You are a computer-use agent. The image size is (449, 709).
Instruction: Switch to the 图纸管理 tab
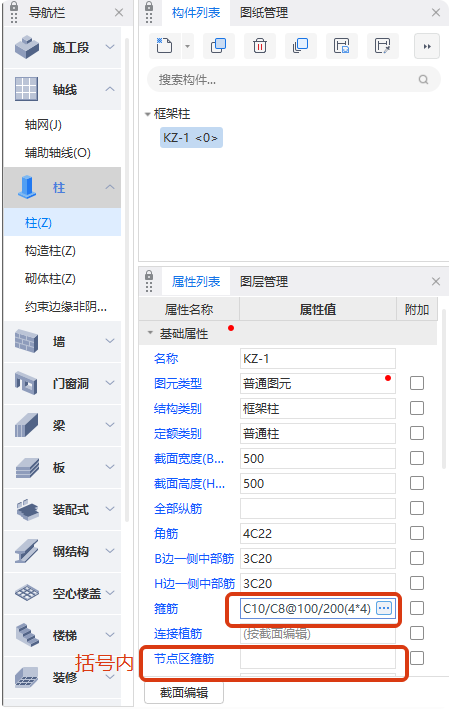point(264,13)
